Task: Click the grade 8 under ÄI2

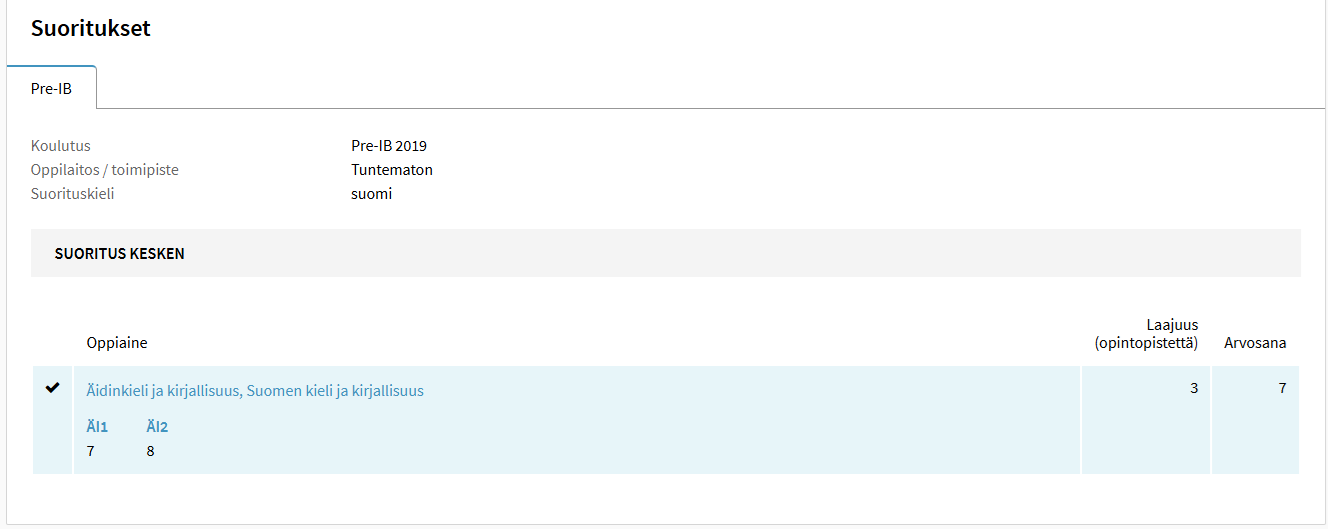Action: tap(151, 451)
